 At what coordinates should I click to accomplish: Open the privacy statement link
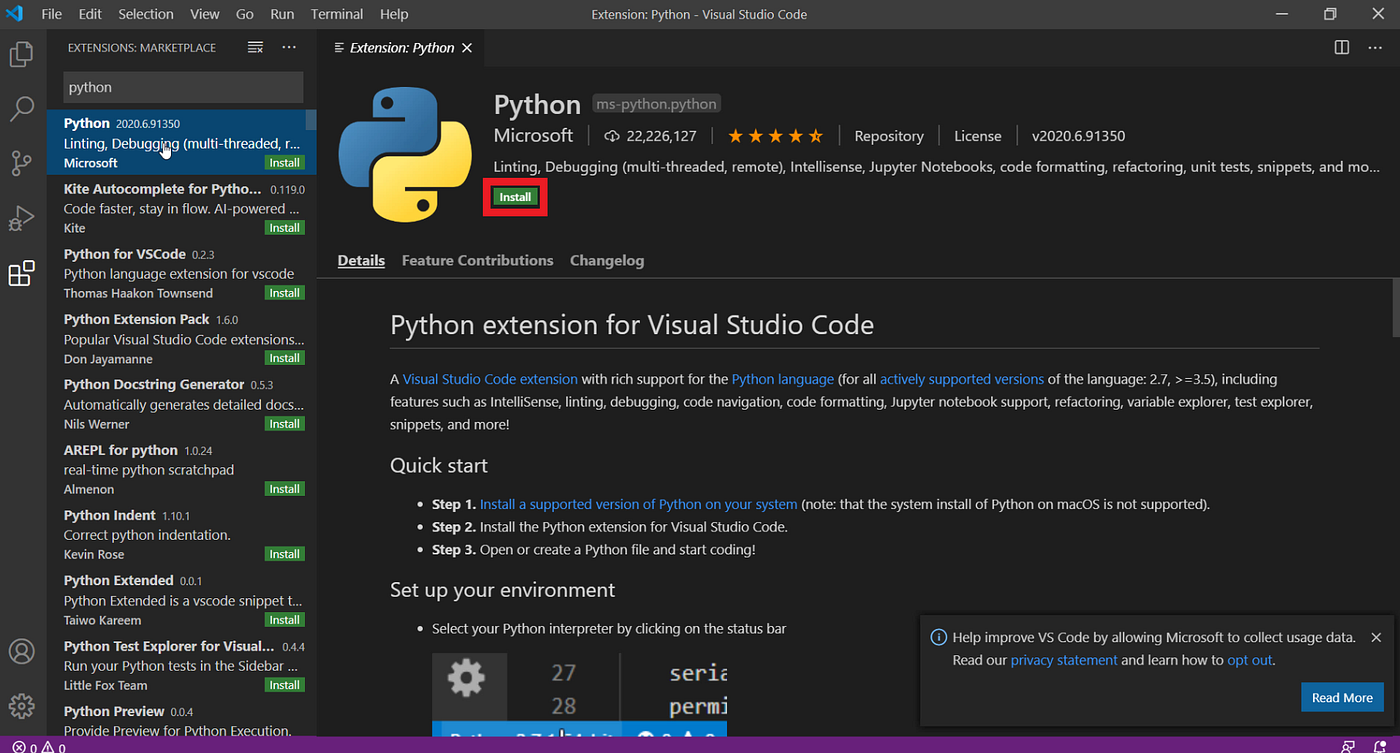pyautogui.click(x=1064, y=660)
